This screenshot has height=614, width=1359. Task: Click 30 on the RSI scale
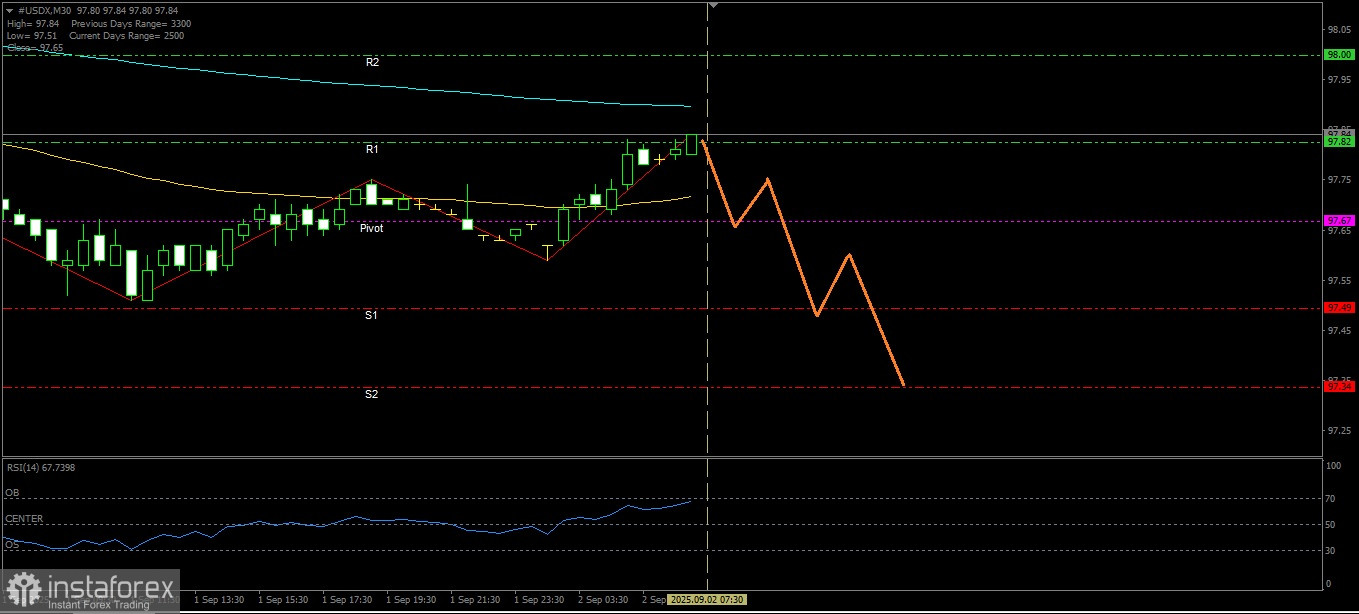coord(1331,550)
